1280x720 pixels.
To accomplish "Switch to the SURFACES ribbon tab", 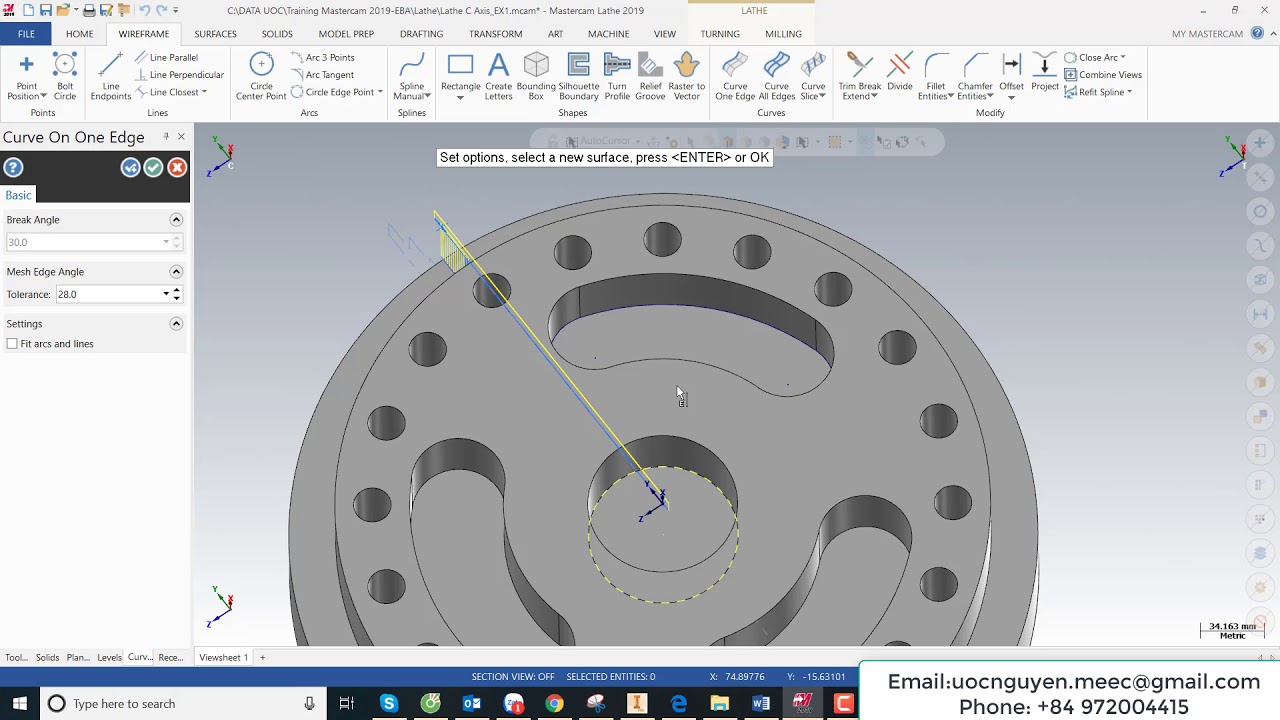I will (x=215, y=34).
